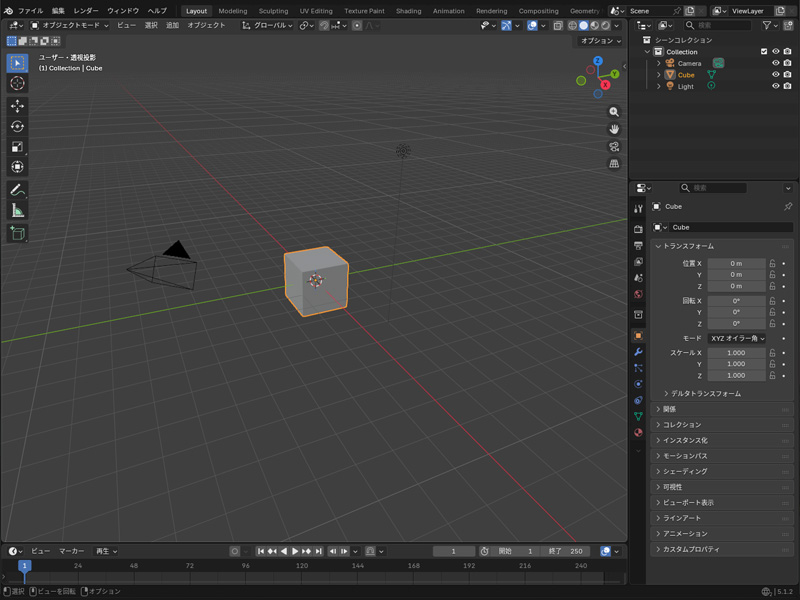Open the viewport Options dropdown

(x=600, y=41)
